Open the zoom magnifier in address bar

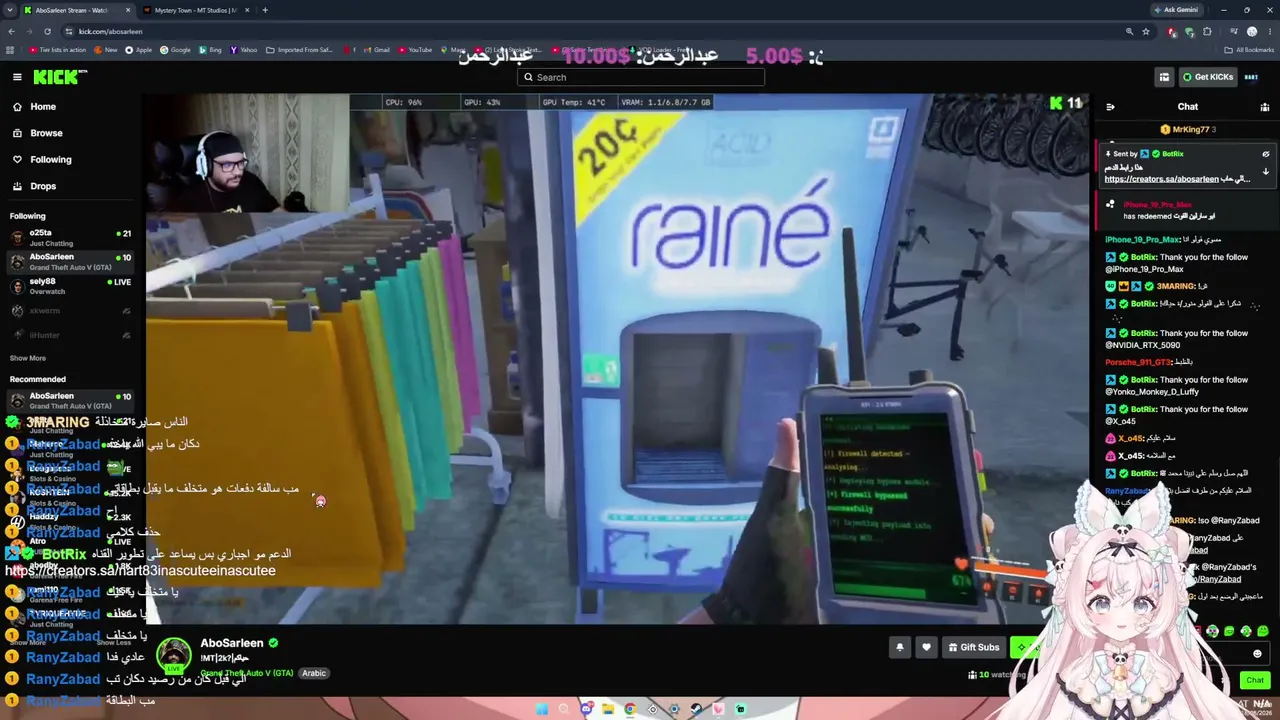[1129, 31]
